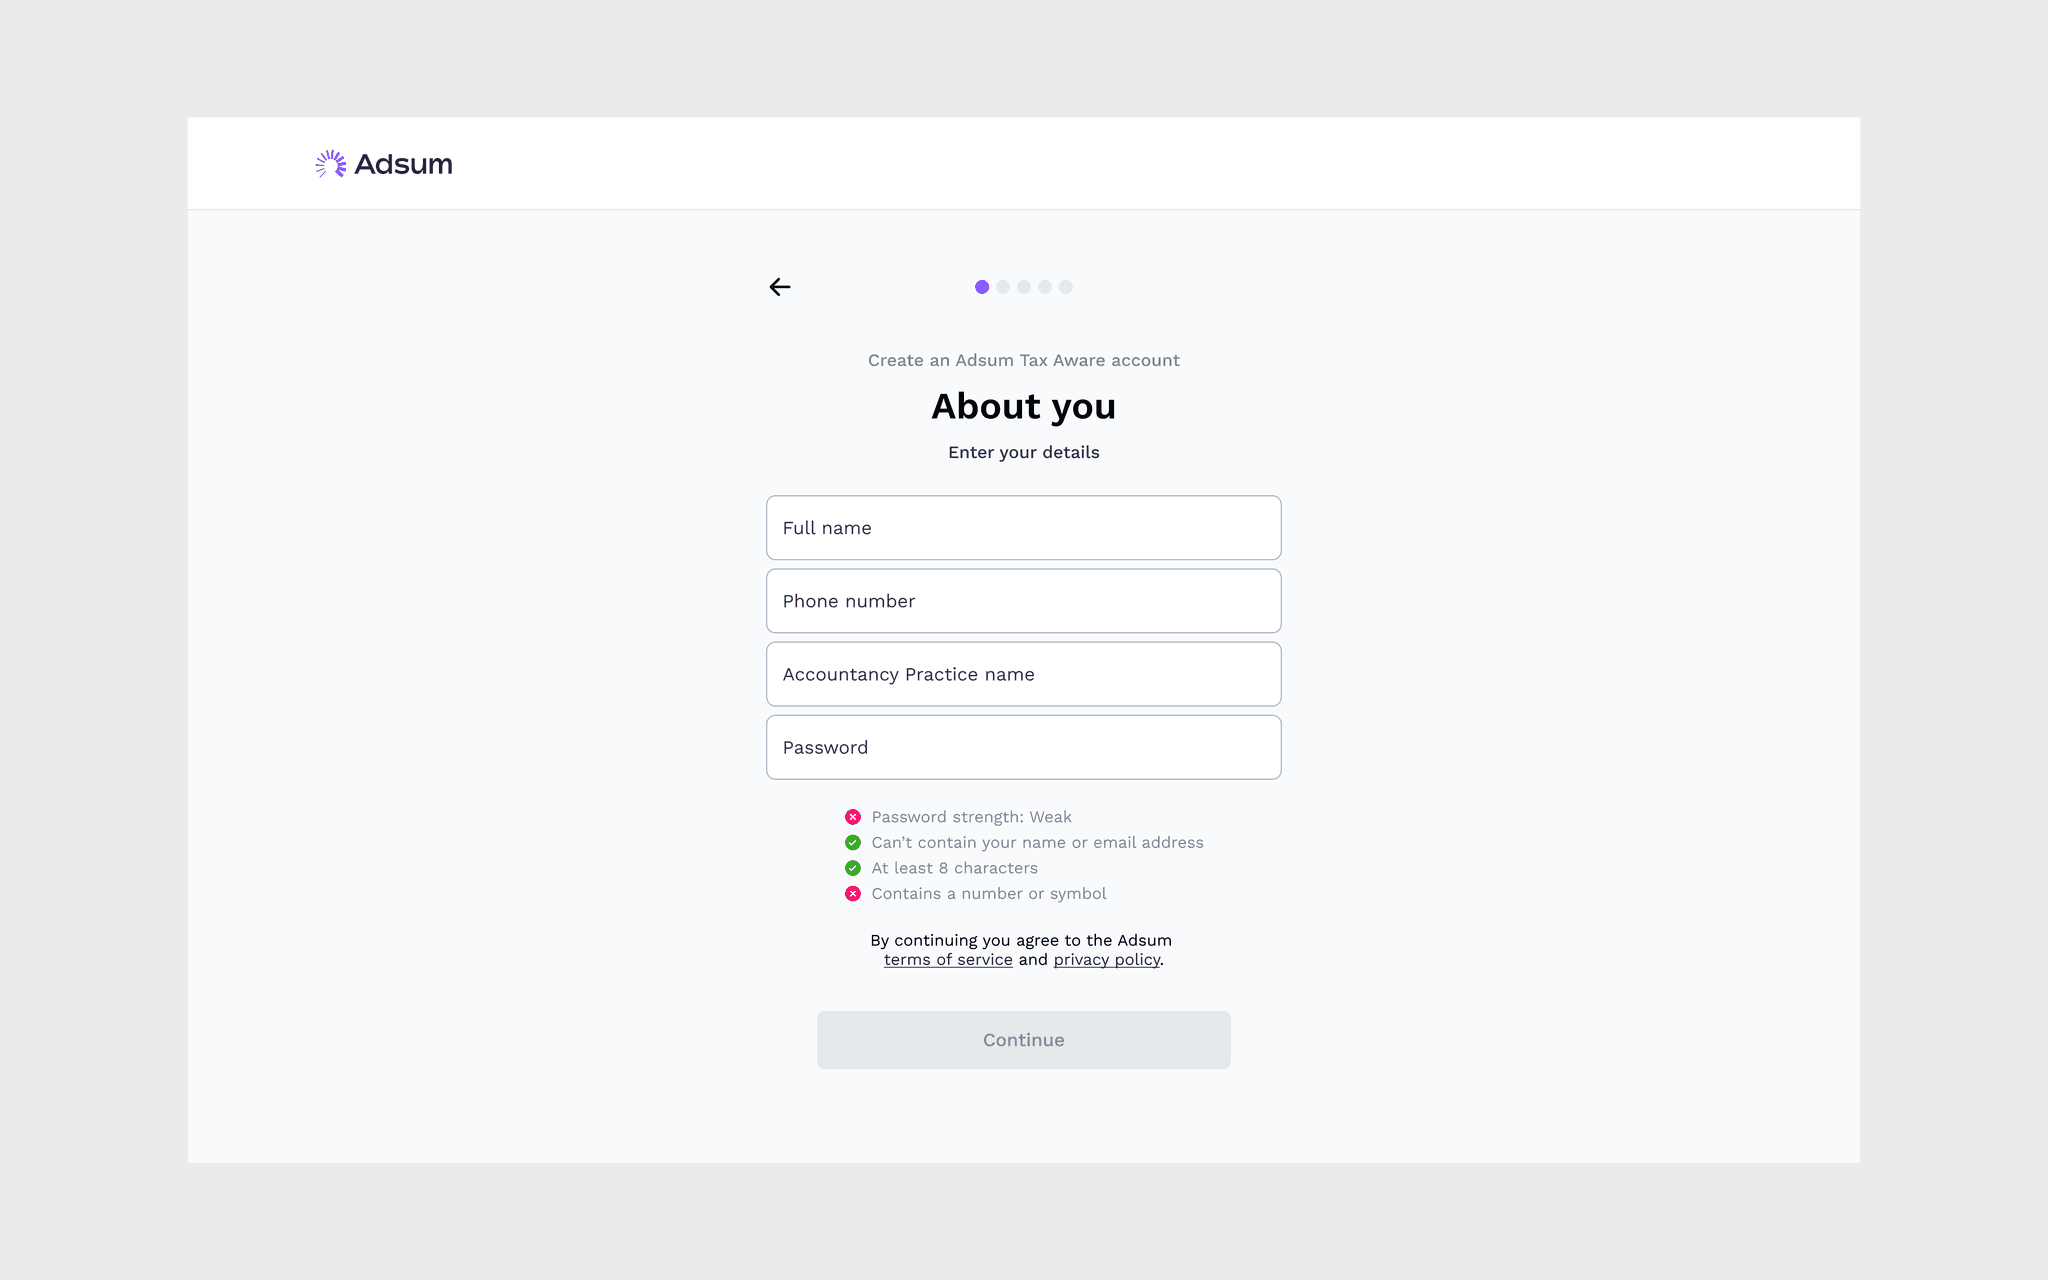Click the last progress dot
Image resolution: width=2048 pixels, height=1280 pixels.
coord(1066,287)
